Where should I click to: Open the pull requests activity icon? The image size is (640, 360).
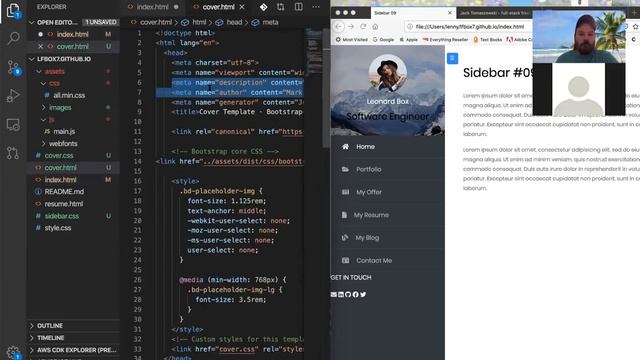(13, 153)
